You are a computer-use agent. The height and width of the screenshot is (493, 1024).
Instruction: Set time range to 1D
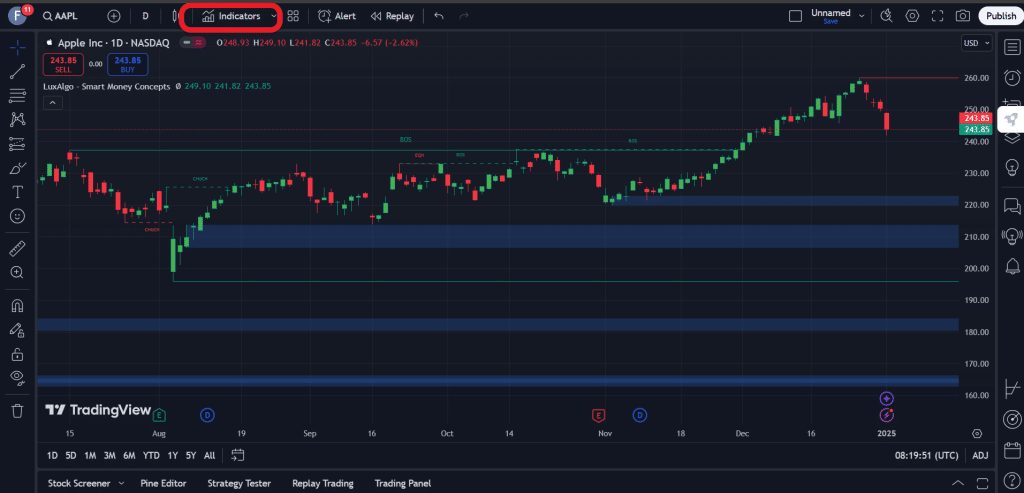(x=52, y=455)
